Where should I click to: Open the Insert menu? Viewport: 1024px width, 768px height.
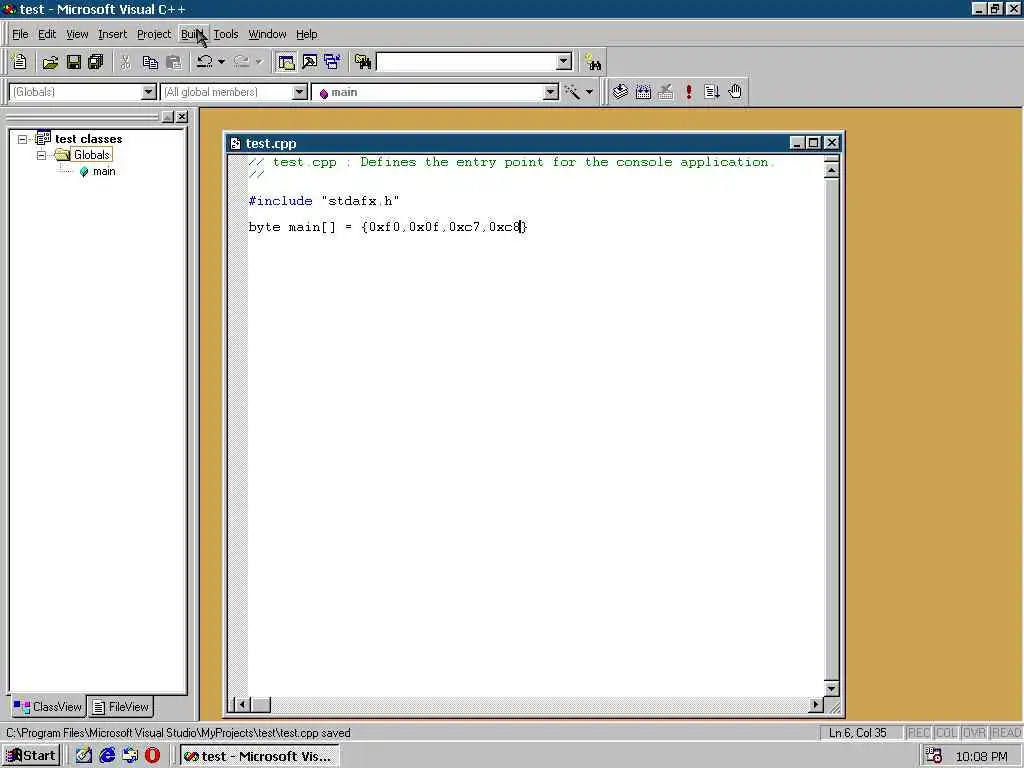click(112, 35)
